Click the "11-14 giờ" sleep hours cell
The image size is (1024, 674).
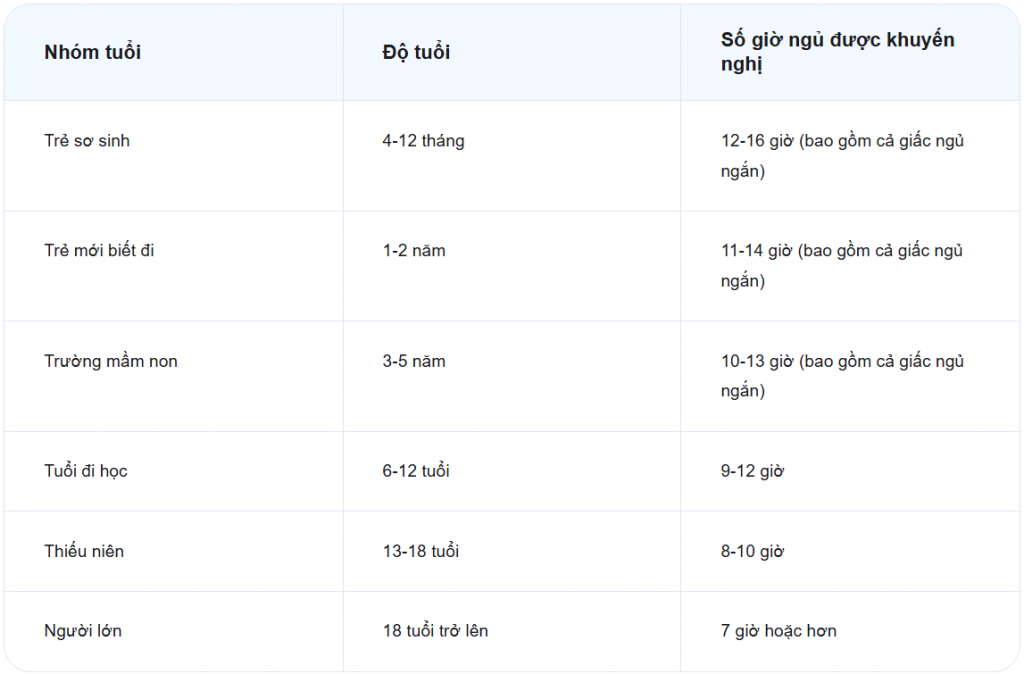[842, 266]
